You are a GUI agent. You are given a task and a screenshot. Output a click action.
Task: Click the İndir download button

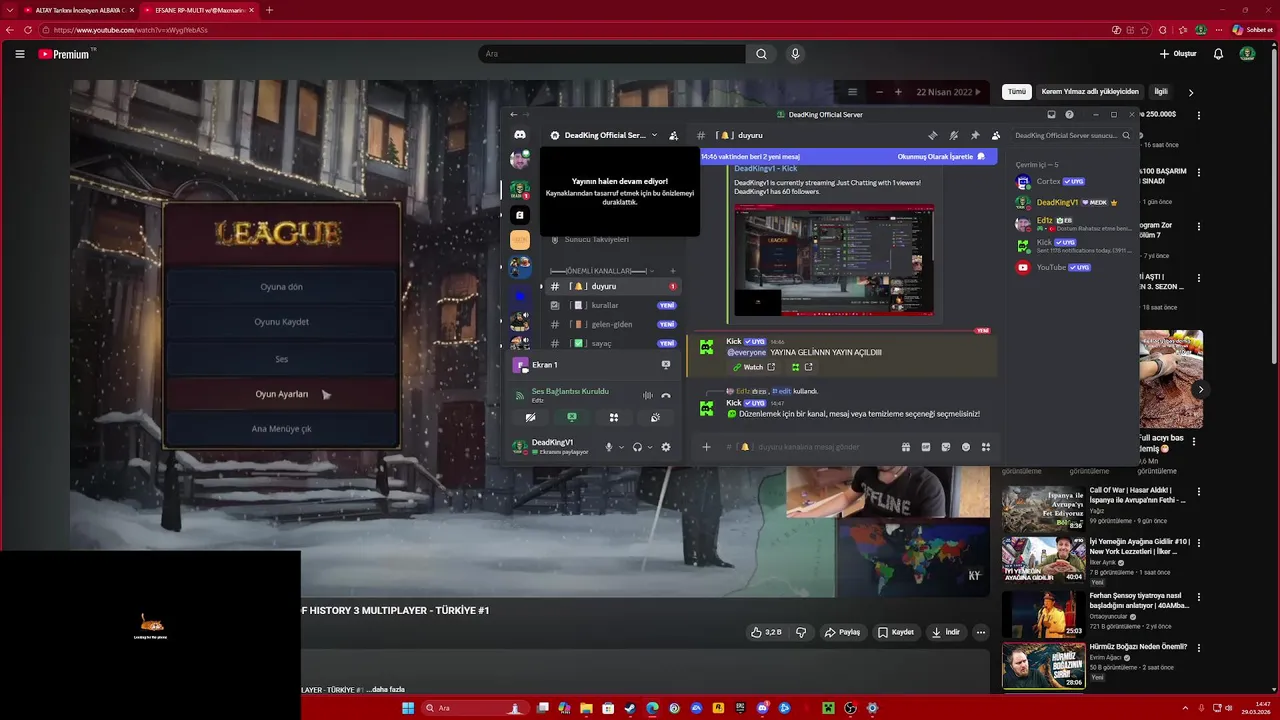tap(945, 632)
